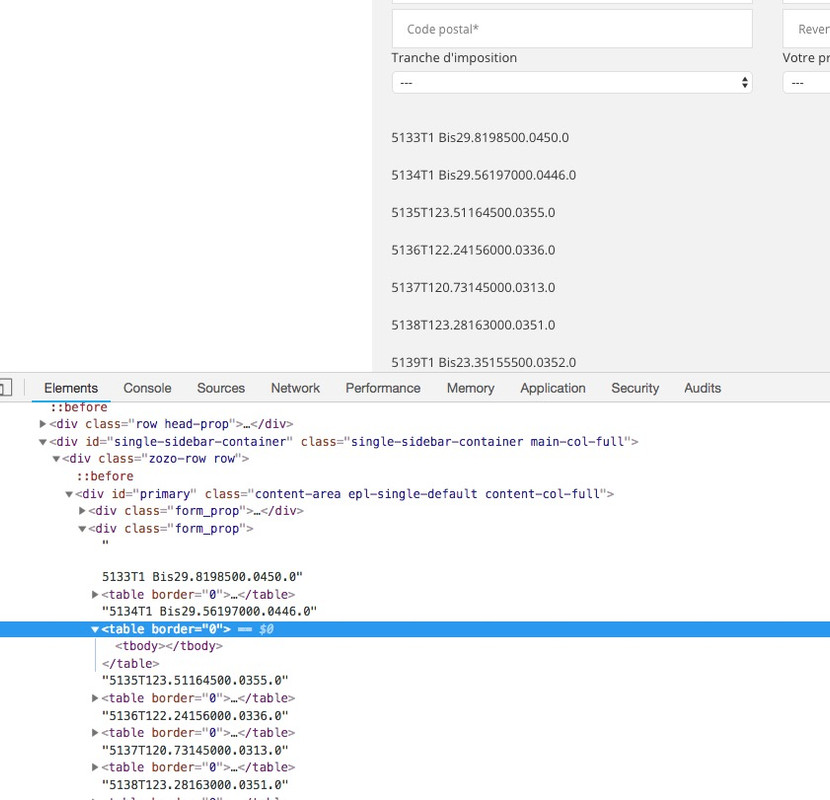The image size is (830, 800).
Task: Collapse the selected table border="0" node
Action: point(95,629)
